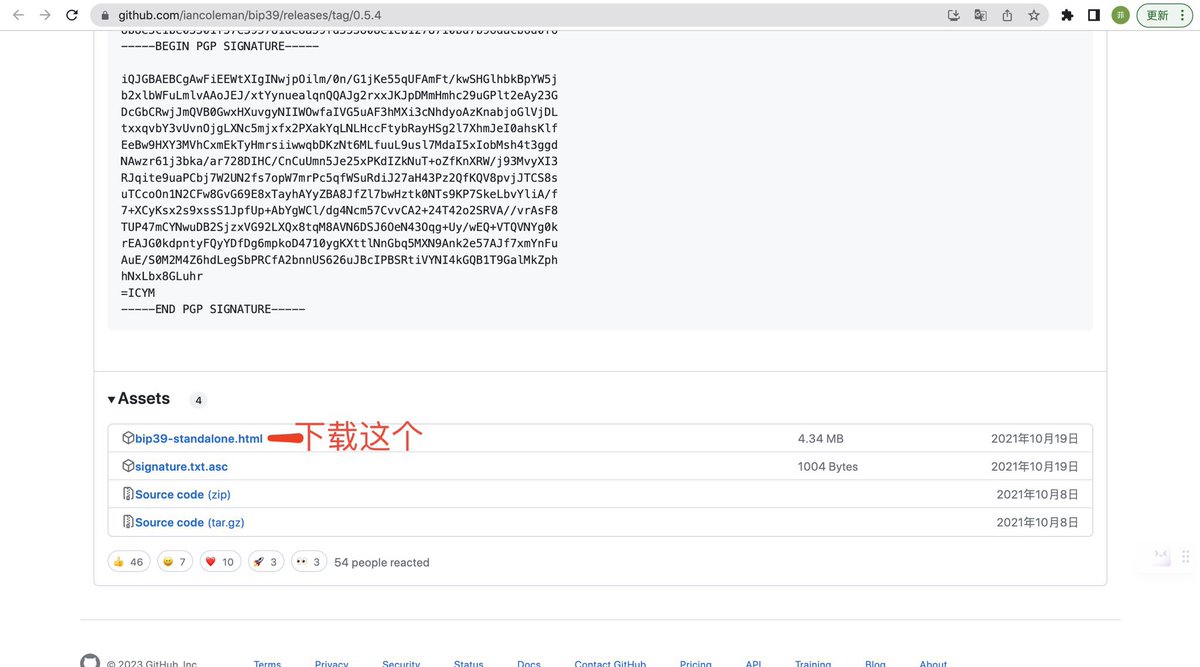Open the green profile avatar
The width and height of the screenshot is (1200, 667).
[1121, 15]
